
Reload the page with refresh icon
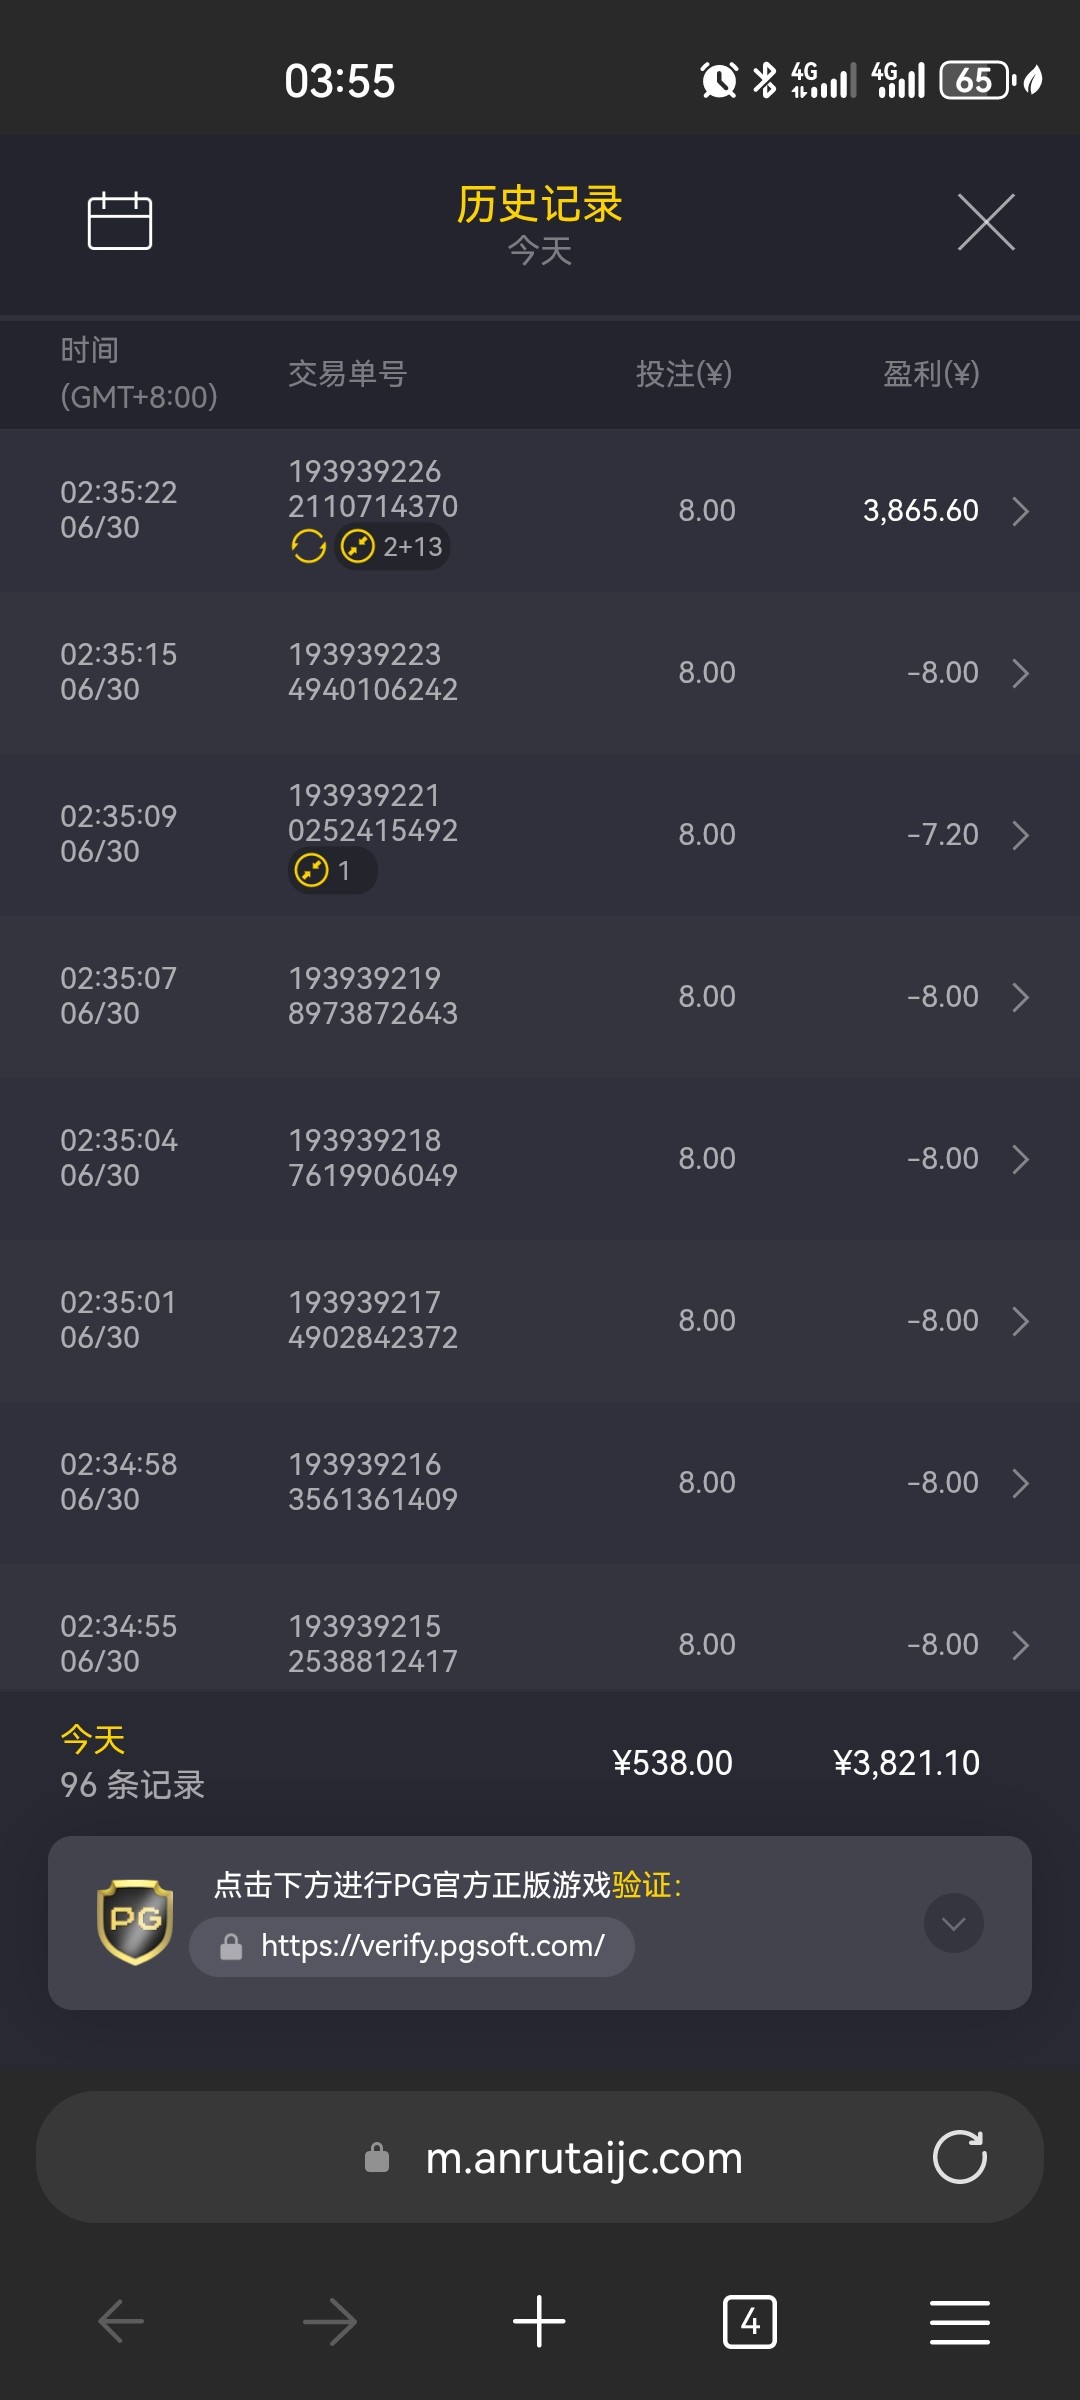959,2157
